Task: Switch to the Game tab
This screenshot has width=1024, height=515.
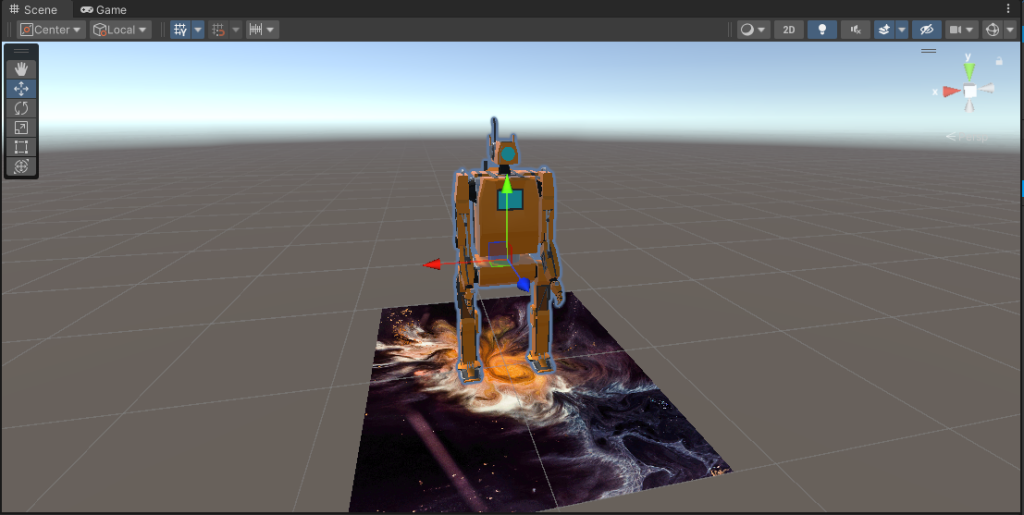Action: [103, 9]
